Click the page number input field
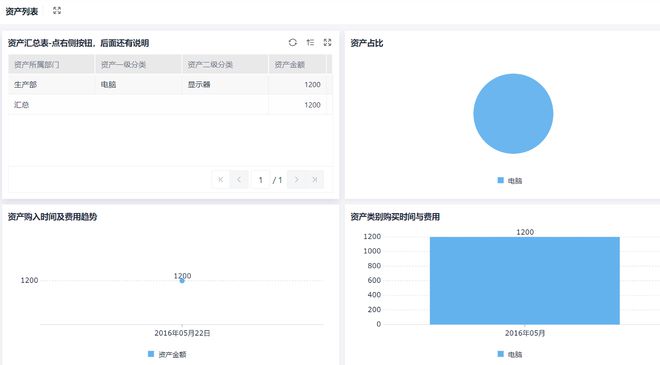The width and height of the screenshot is (660, 365). 261,180
